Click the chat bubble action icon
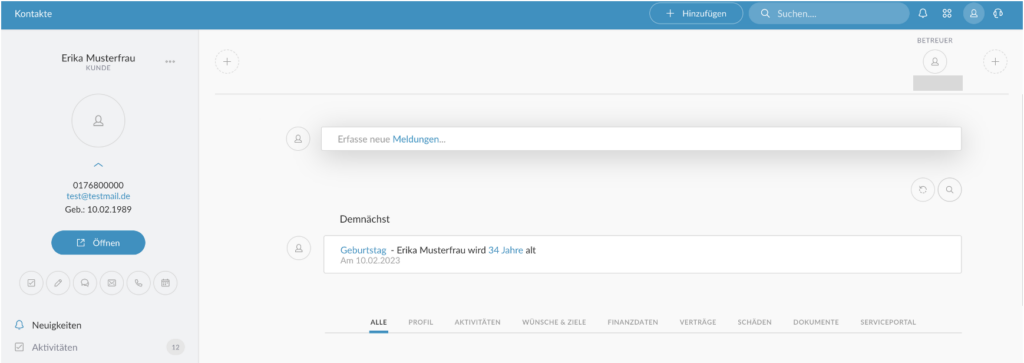This screenshot has height=363, width=1024. 85,283
